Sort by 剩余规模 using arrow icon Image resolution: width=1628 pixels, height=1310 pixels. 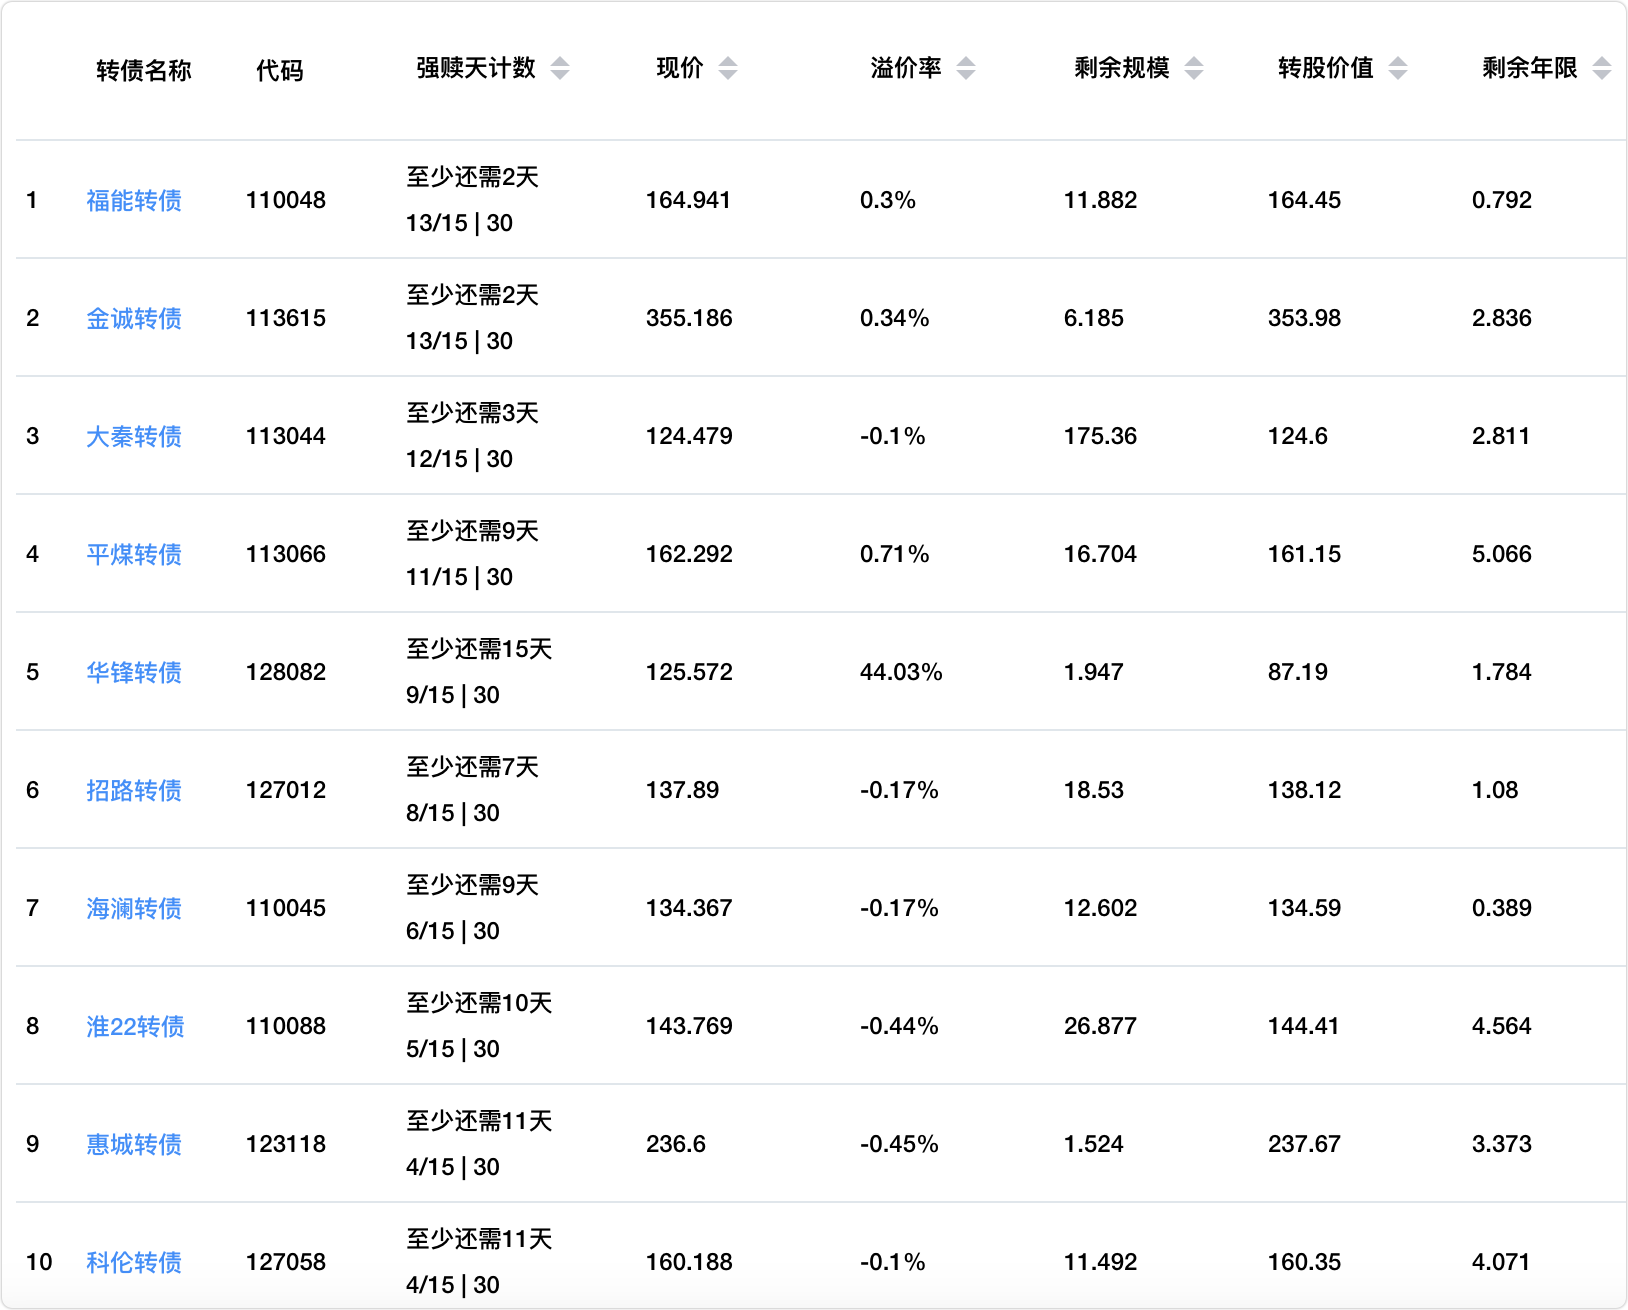[x=1193, y=68]
